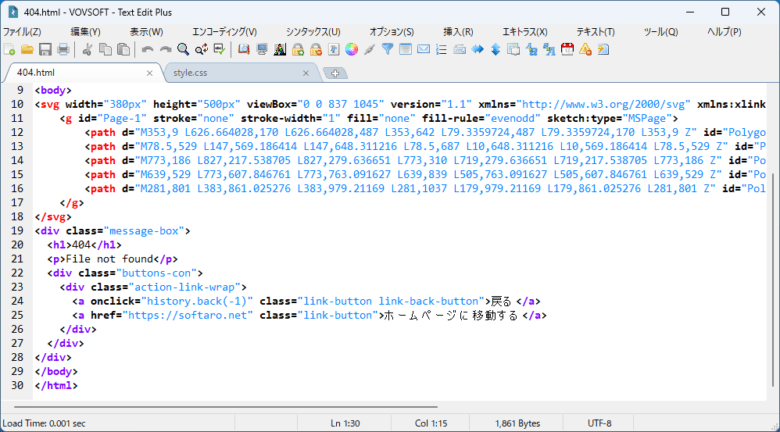Click the spell check icon with green checkmark
This screenshot has height=432, width=780.
[x=219, y=49]
